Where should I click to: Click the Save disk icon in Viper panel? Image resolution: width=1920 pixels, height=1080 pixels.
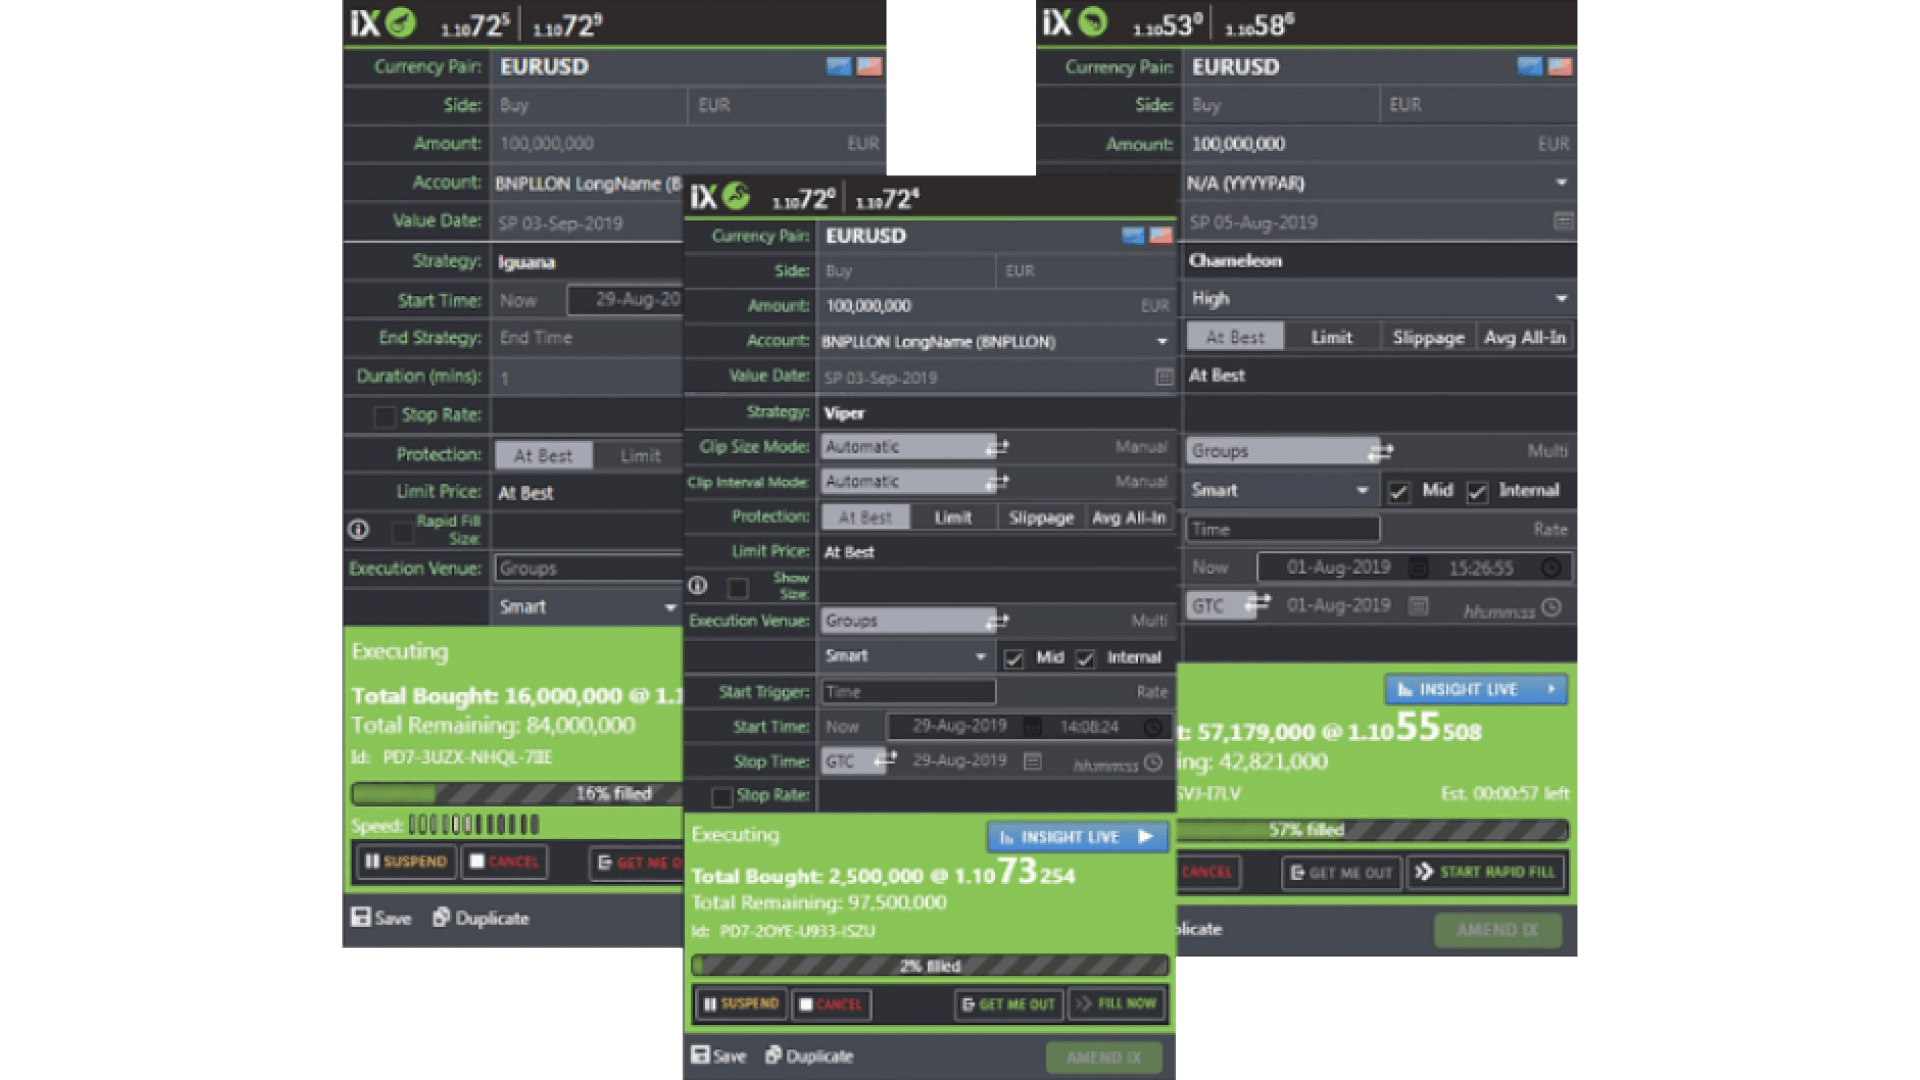coord(701,1055)
